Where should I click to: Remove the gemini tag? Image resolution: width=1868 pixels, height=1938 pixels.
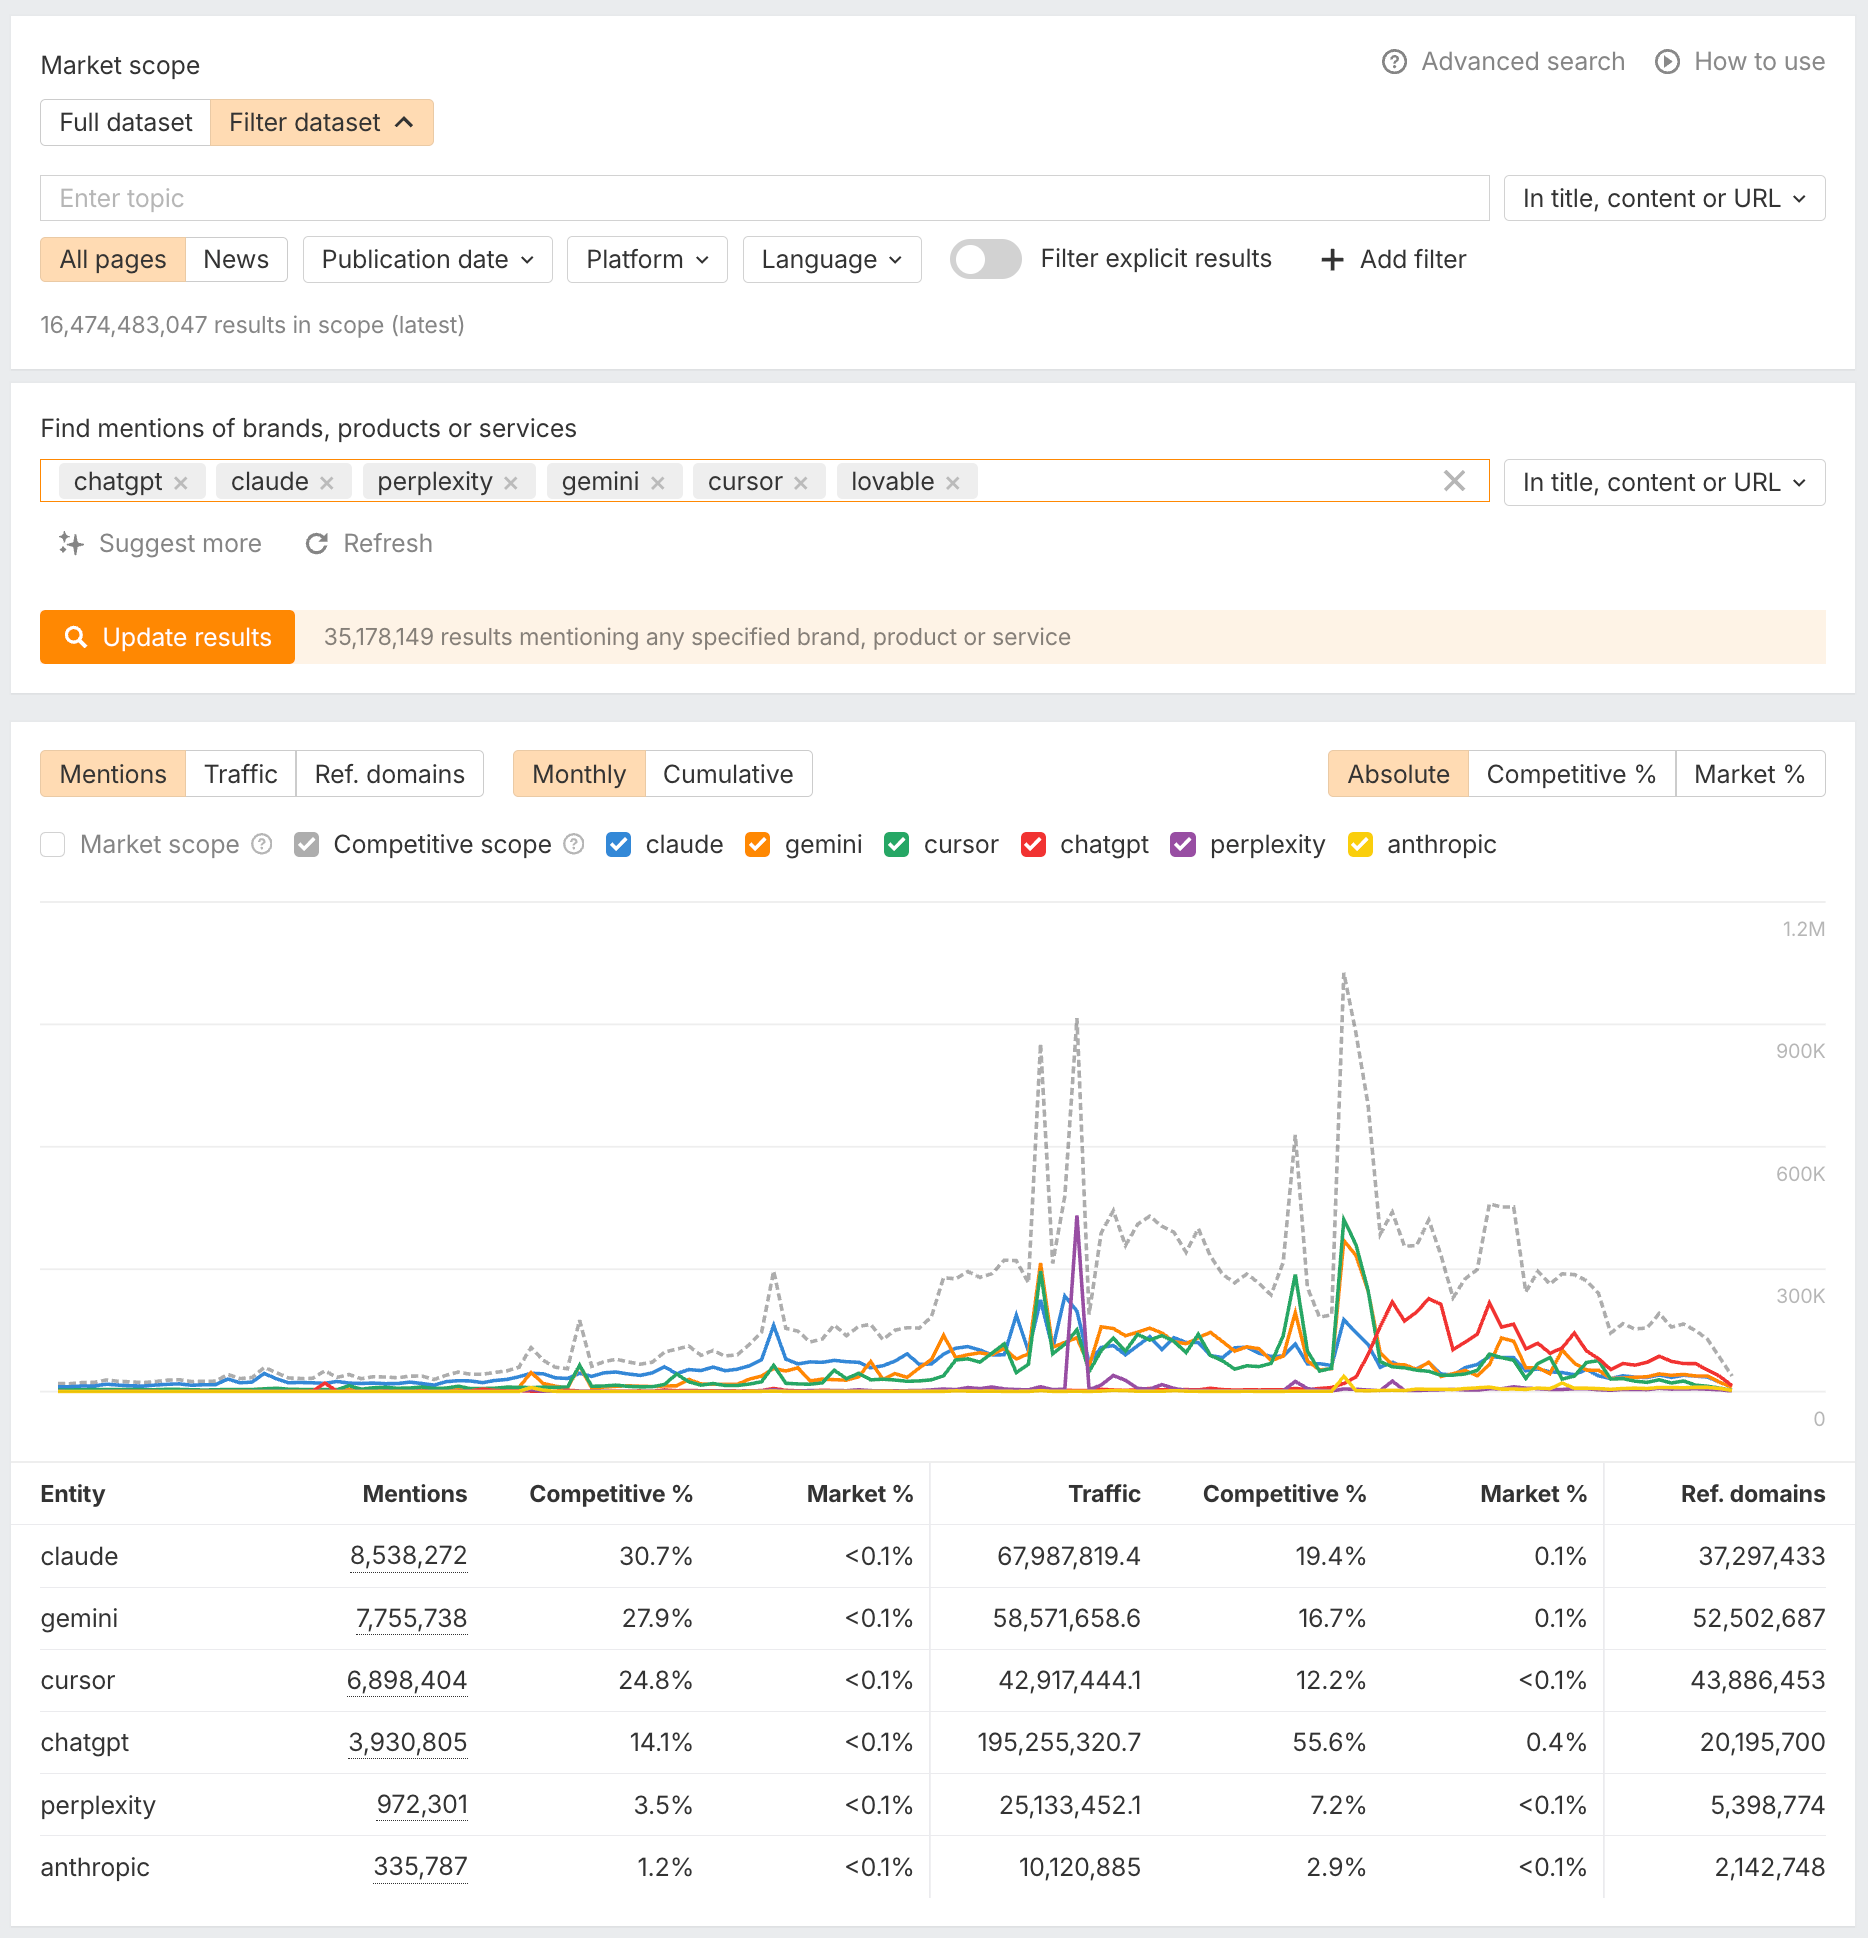[x=658, y=483]
